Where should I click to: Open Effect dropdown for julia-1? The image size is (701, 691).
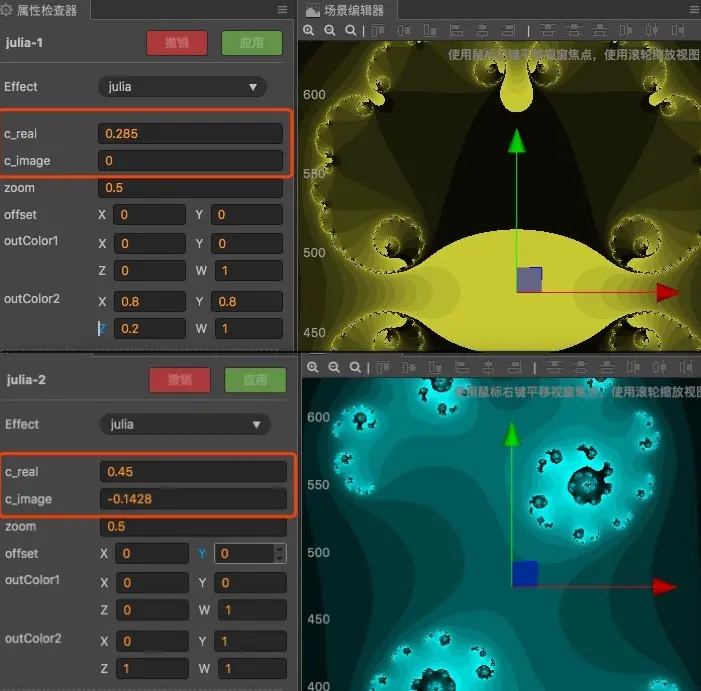tap(182, 87)
